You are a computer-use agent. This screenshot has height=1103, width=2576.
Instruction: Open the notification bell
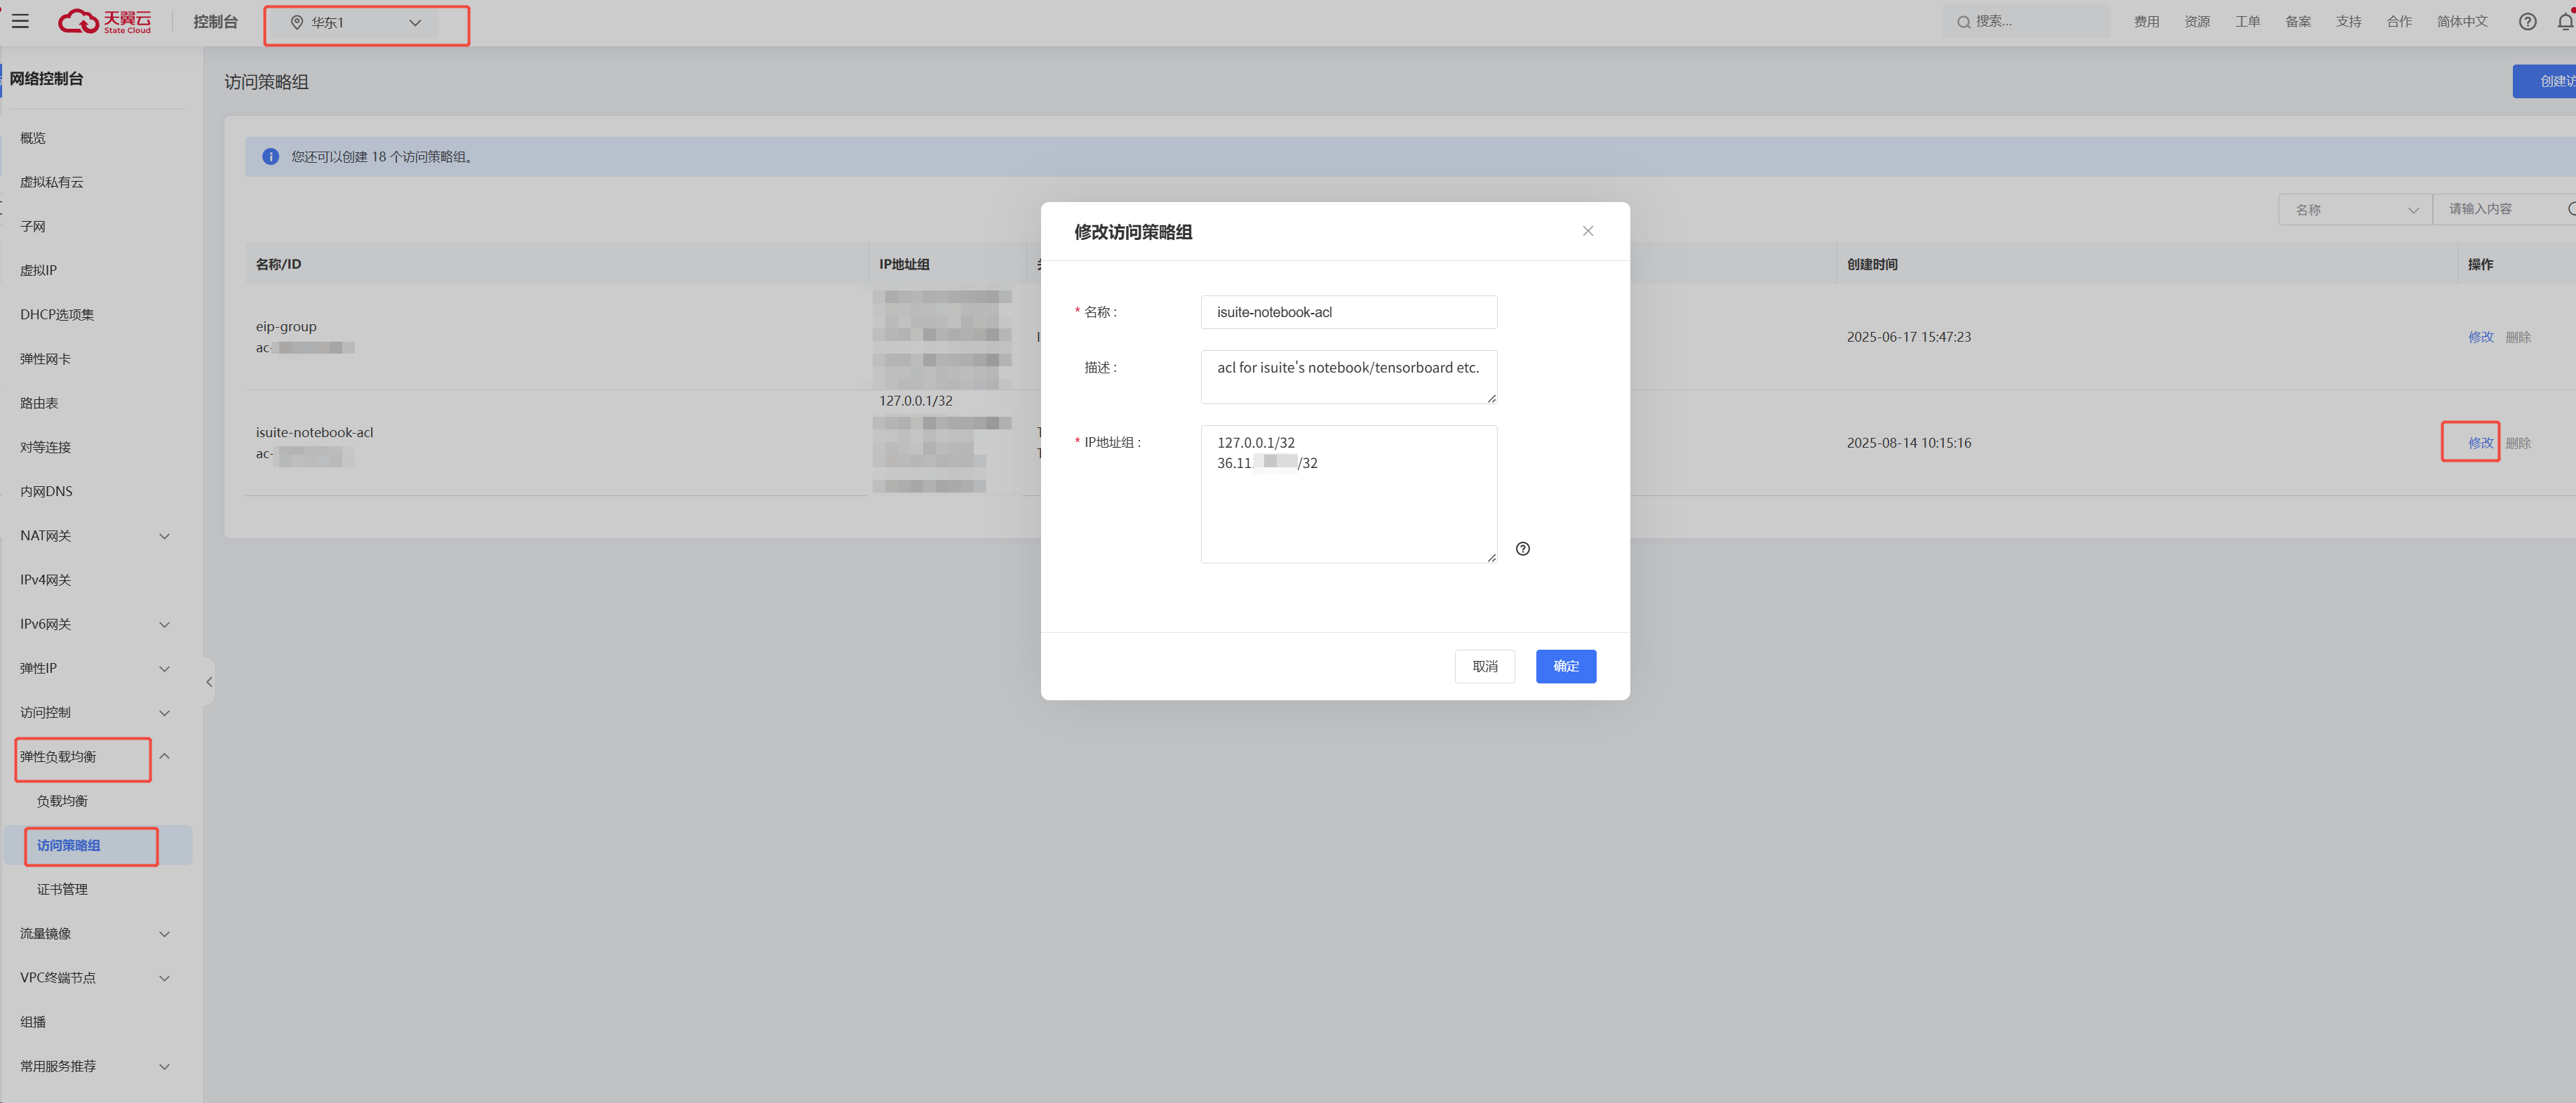pos(2564,21)
